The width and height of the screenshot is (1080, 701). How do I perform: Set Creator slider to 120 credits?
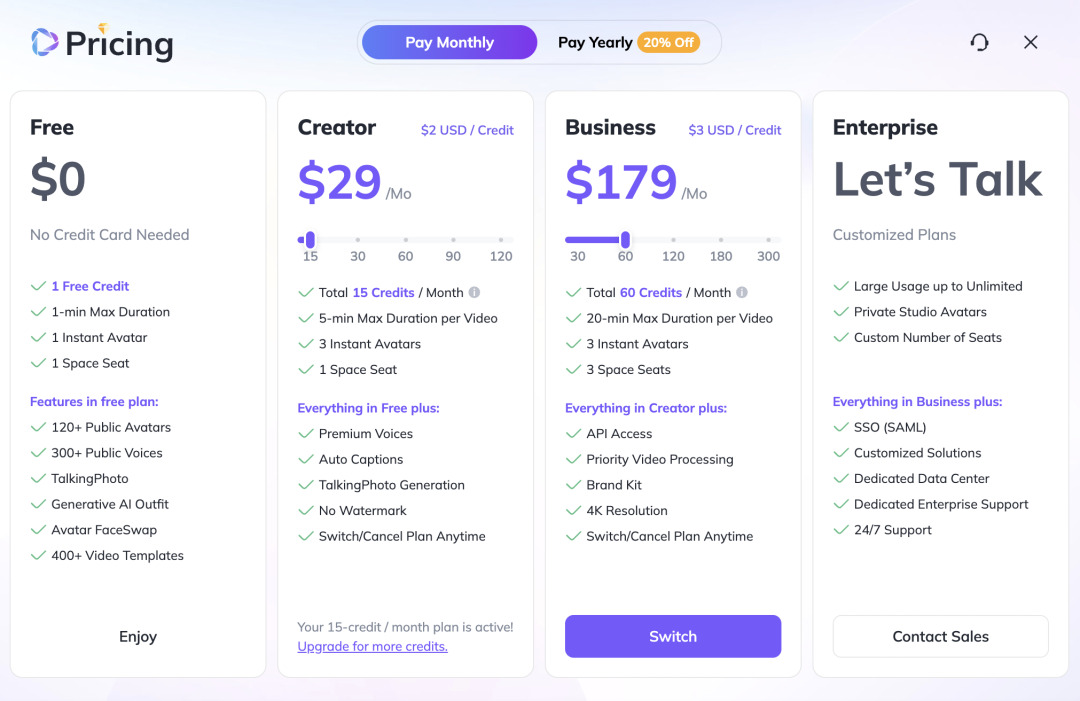(501, 240)
